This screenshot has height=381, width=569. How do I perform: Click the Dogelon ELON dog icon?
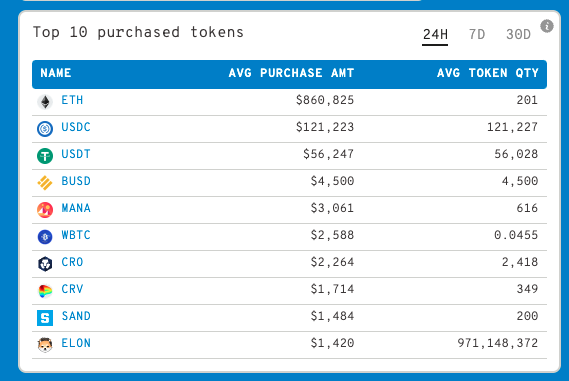pos(45,345)
